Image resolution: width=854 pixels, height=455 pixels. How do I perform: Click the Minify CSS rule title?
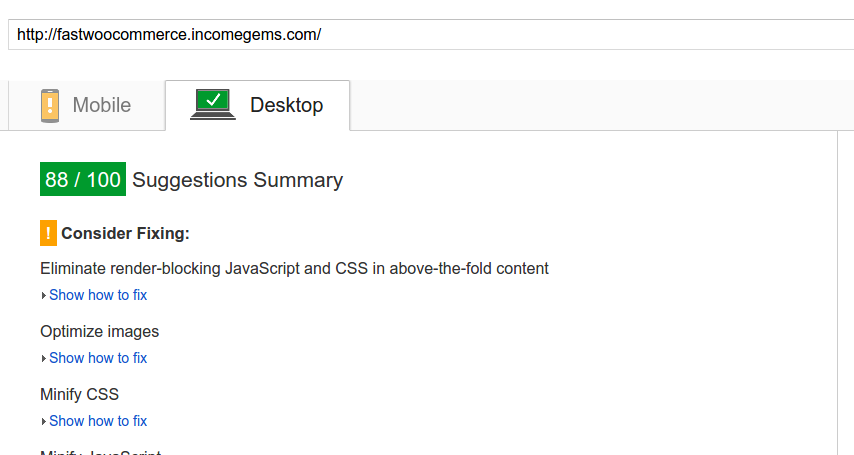click(x=80, y=394)
